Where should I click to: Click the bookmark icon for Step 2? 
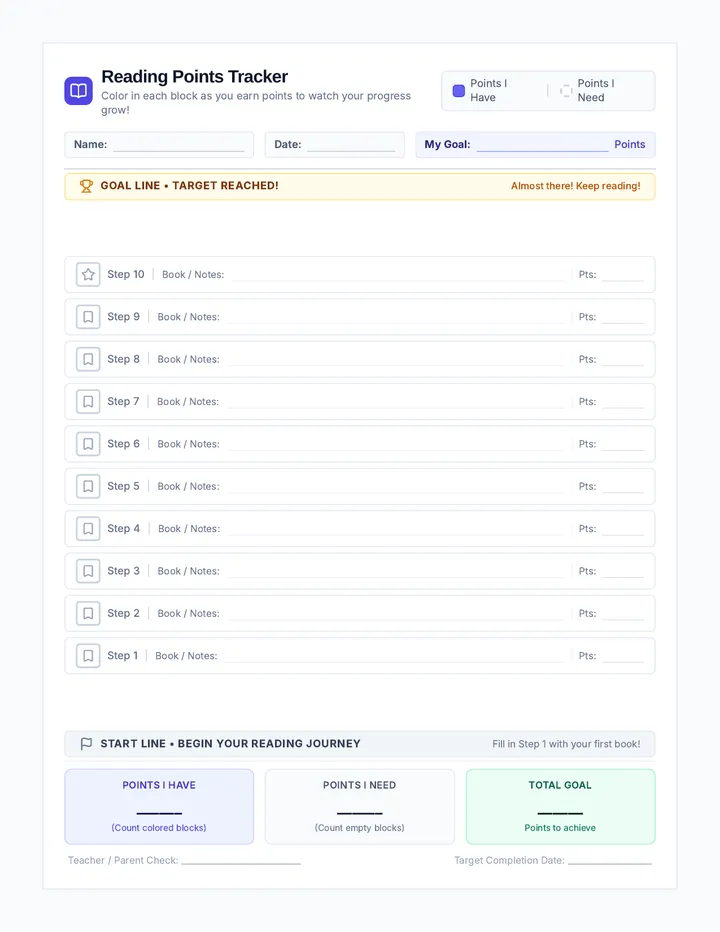click(88, 613)
